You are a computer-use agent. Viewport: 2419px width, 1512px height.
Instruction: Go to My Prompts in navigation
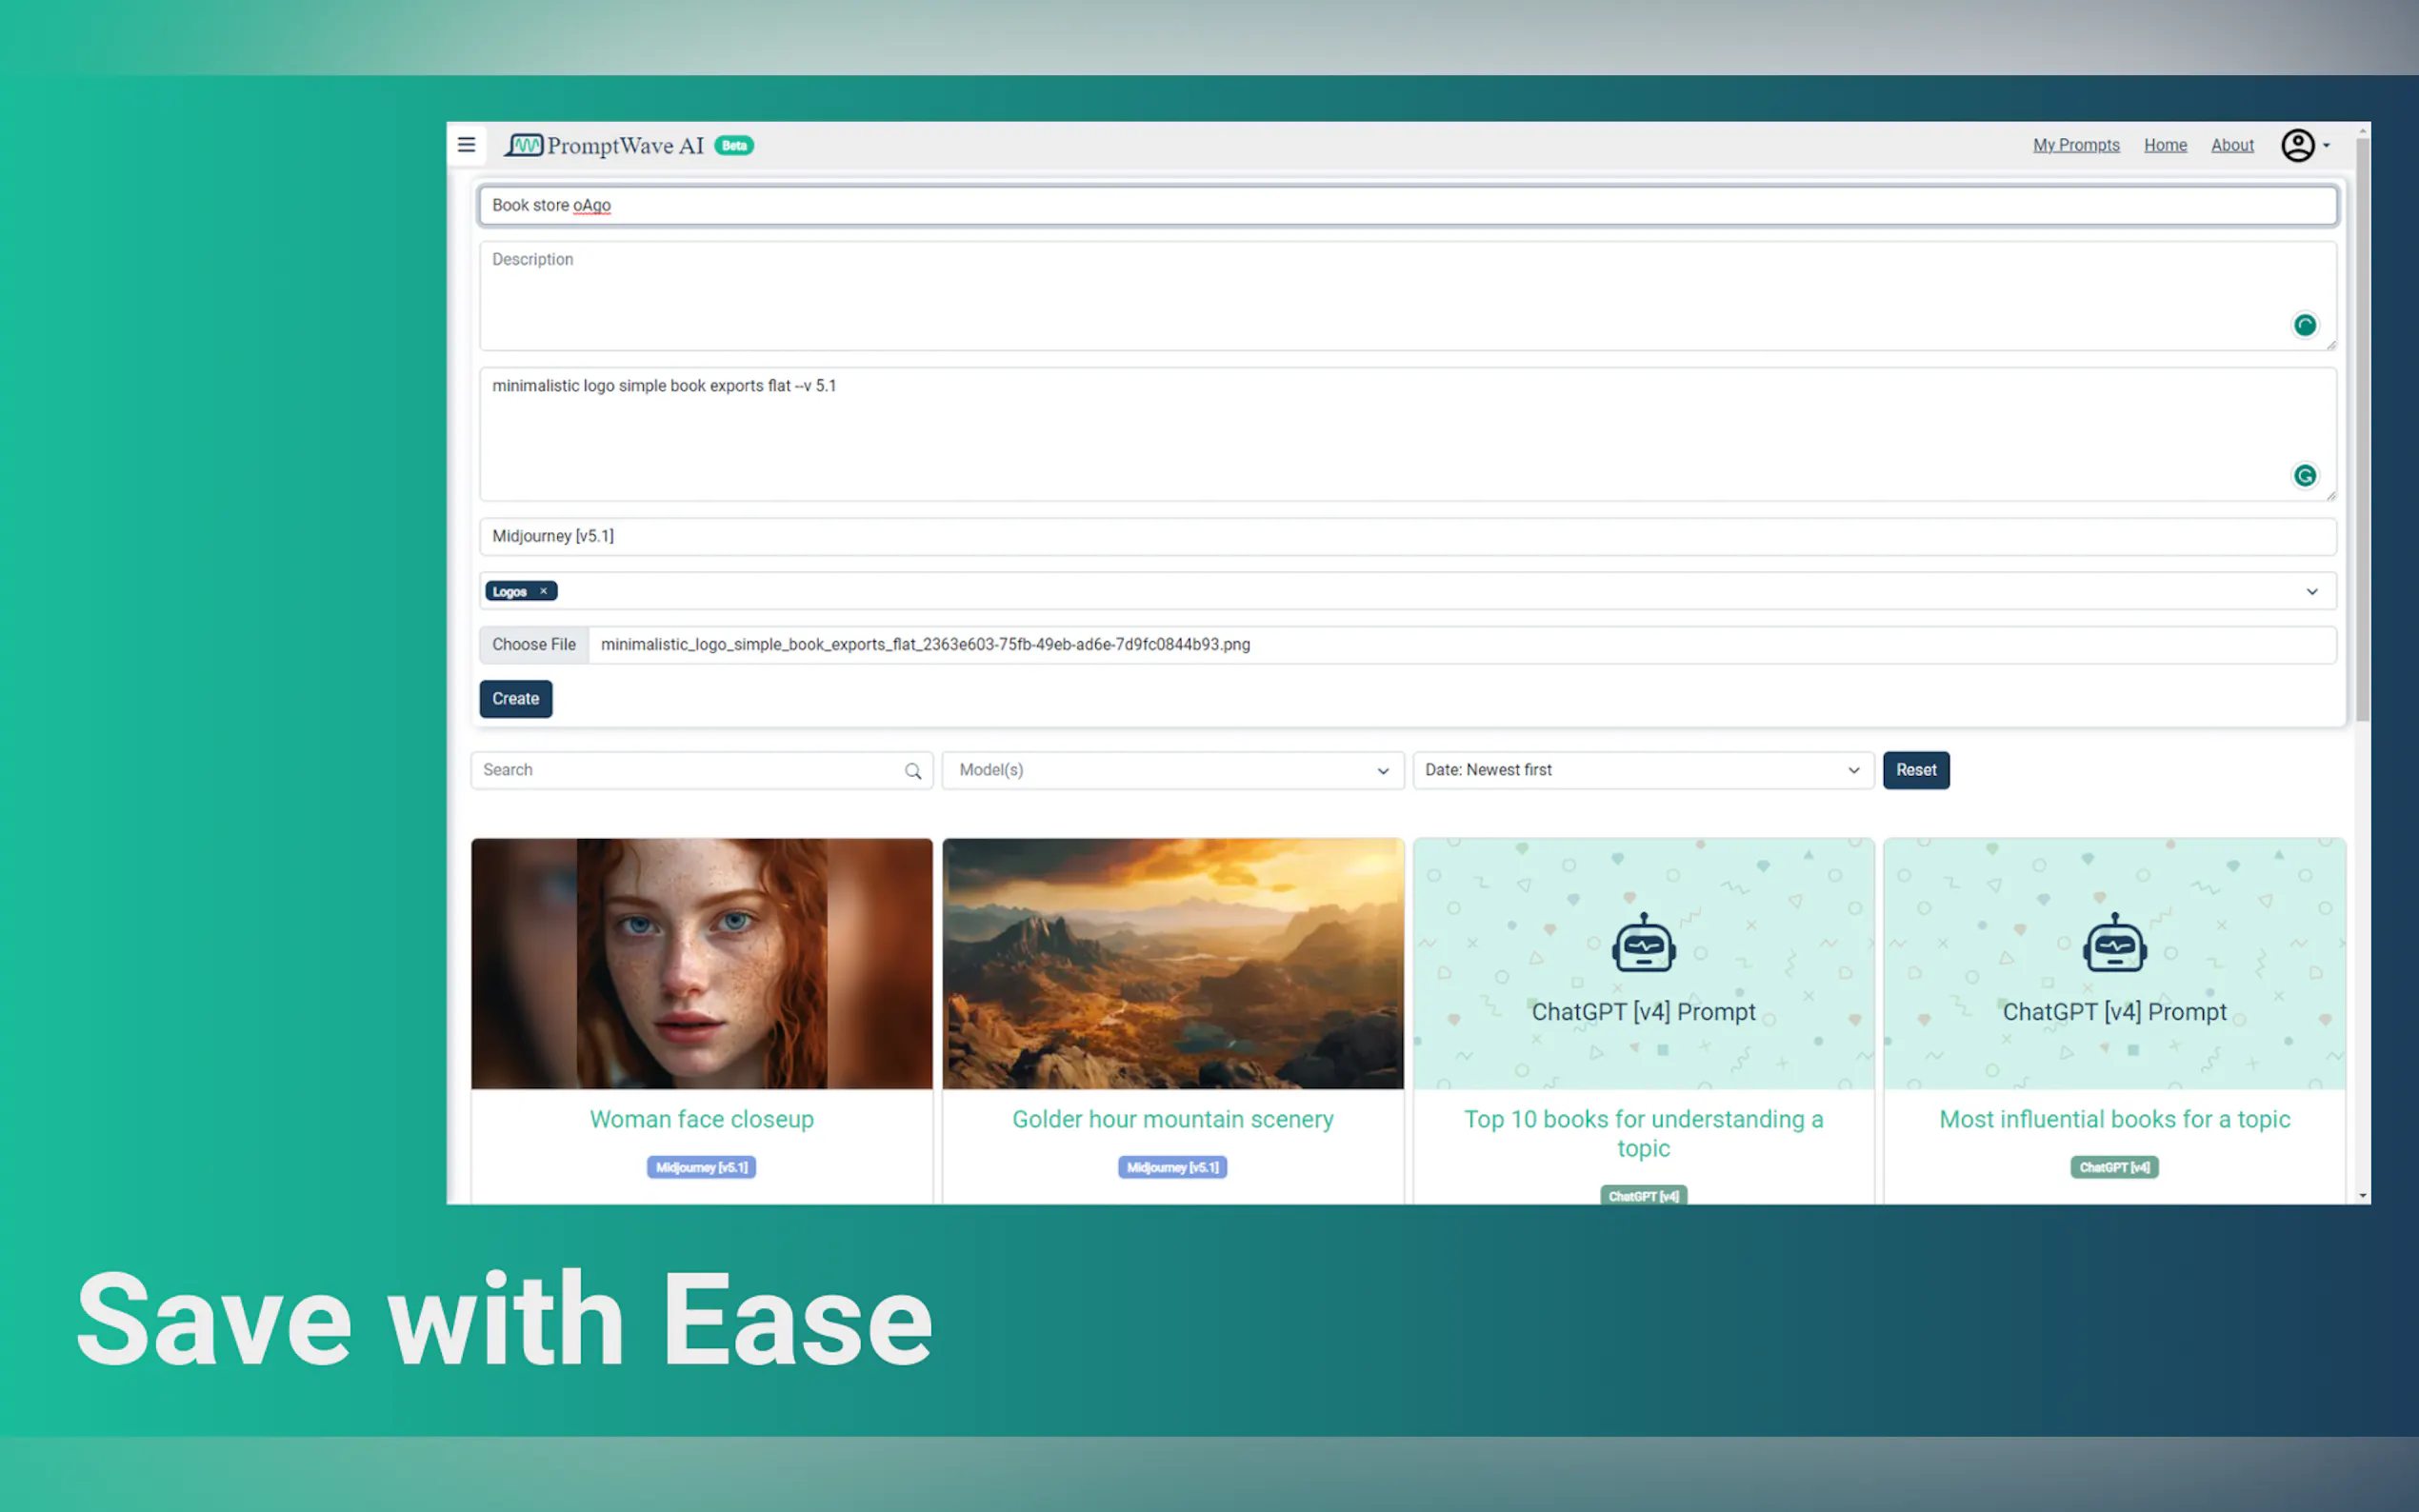pos(2076,146)
